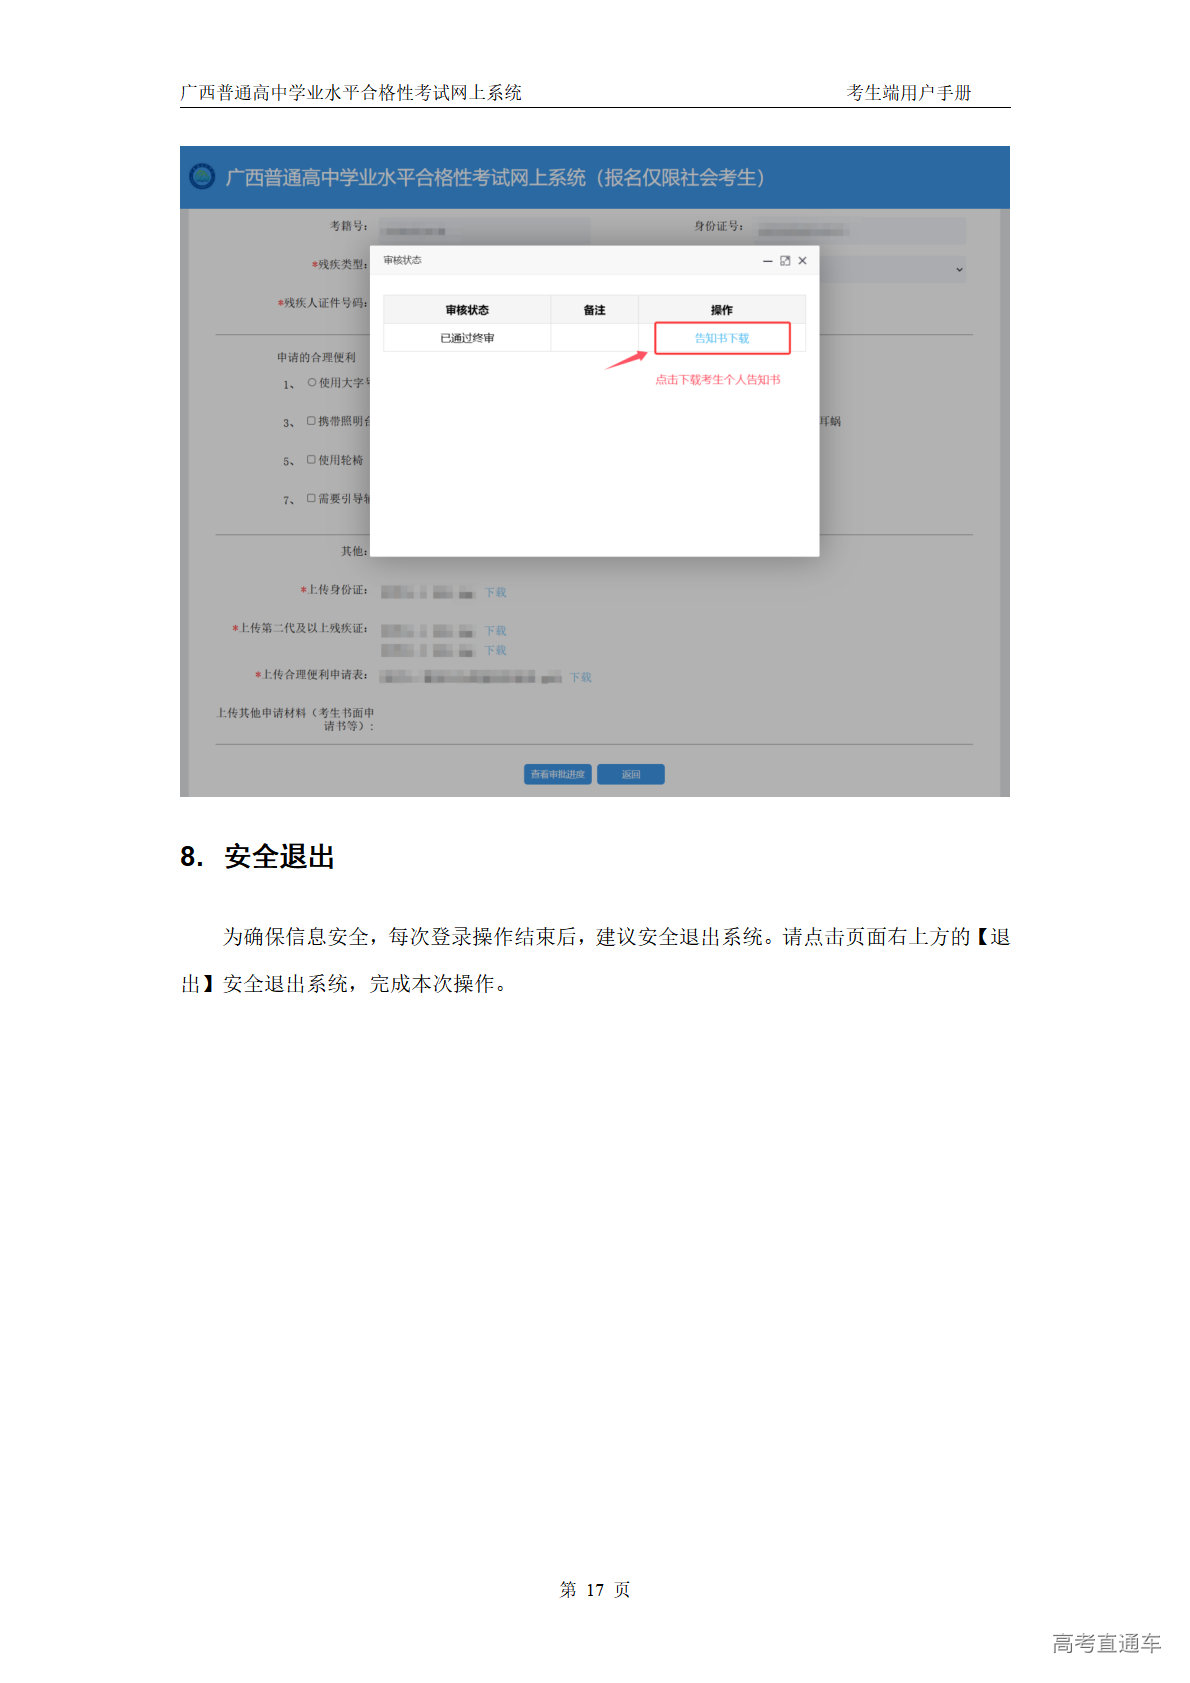Close the 审核状态 dialog
The image size is (1190, 1683).
[802, 261]
